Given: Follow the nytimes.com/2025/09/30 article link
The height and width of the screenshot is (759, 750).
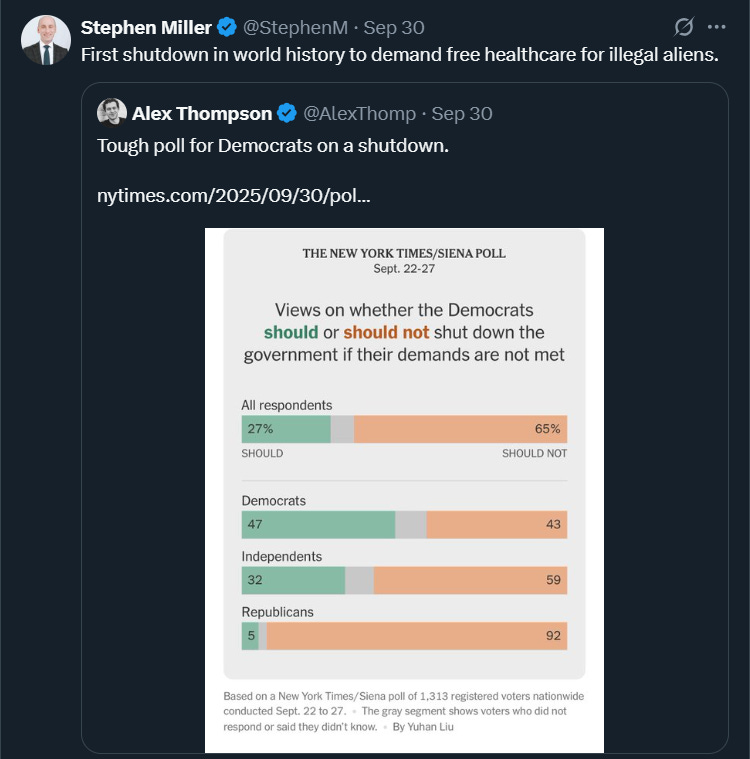Looking at the screenshot, I should [233, 196].
